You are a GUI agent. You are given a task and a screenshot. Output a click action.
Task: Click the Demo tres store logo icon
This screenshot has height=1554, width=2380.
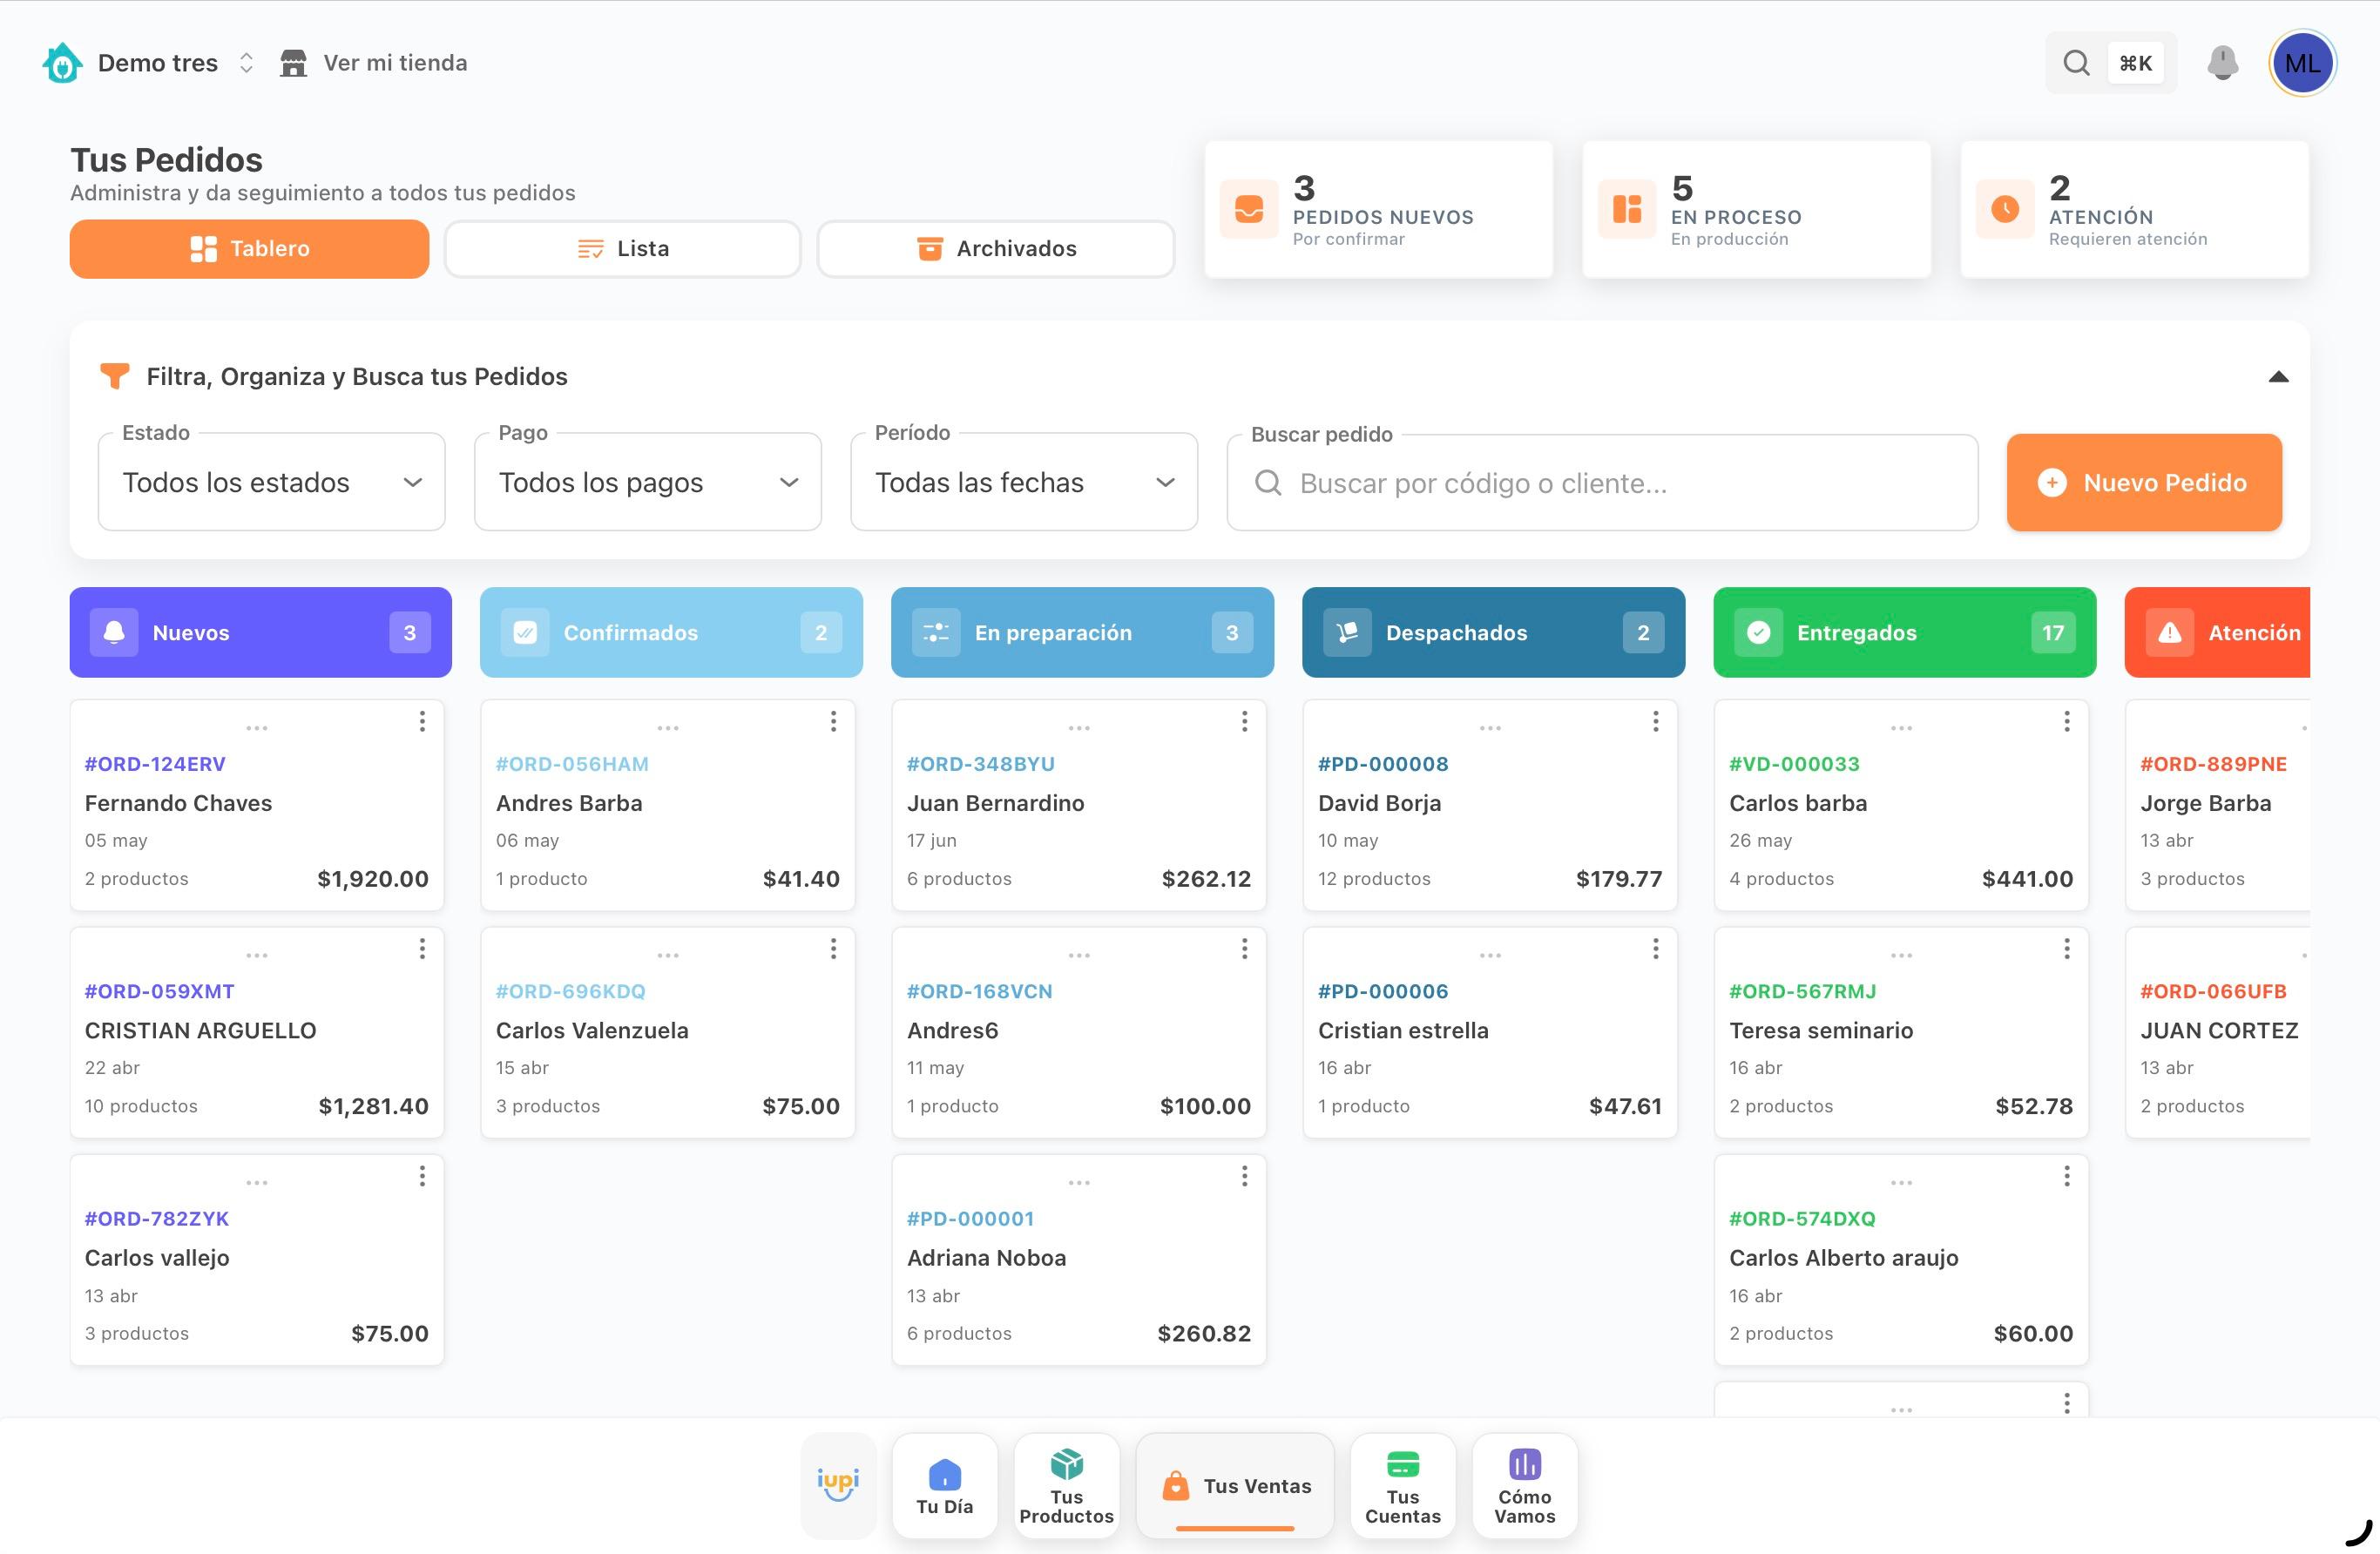[x=62, y=63]
